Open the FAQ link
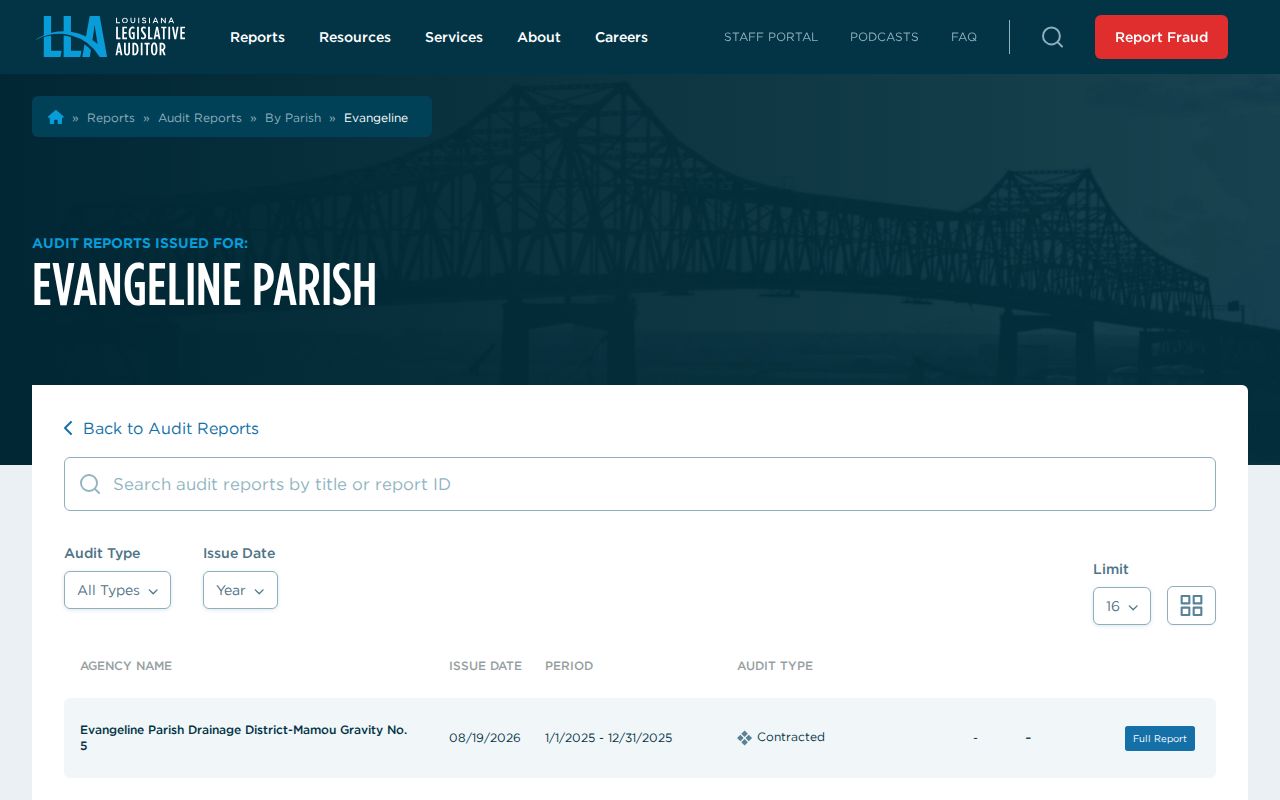1280x800 pixels. pos(964,37)
